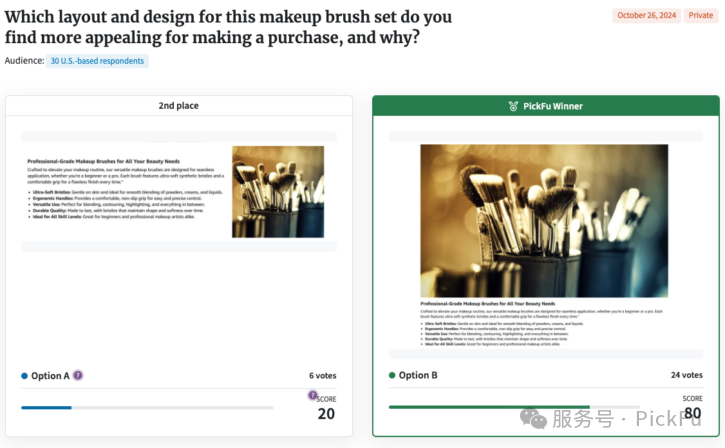725x448 pixels.
Task: Click the 2nd place header
Action: point(179,105)
